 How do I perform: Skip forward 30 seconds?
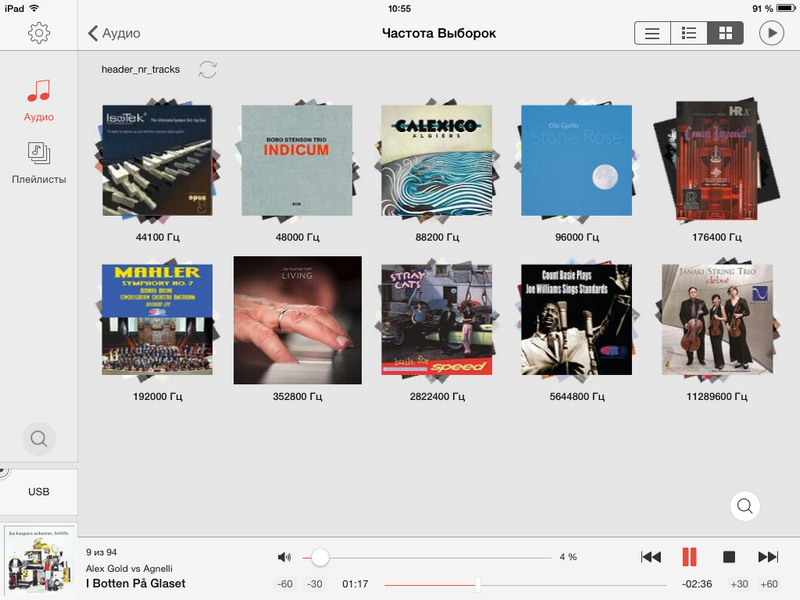[x=739, y=584]
